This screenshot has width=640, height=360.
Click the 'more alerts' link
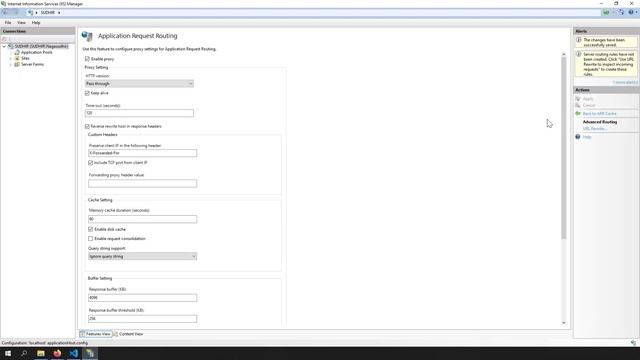[x=624, y=82]
